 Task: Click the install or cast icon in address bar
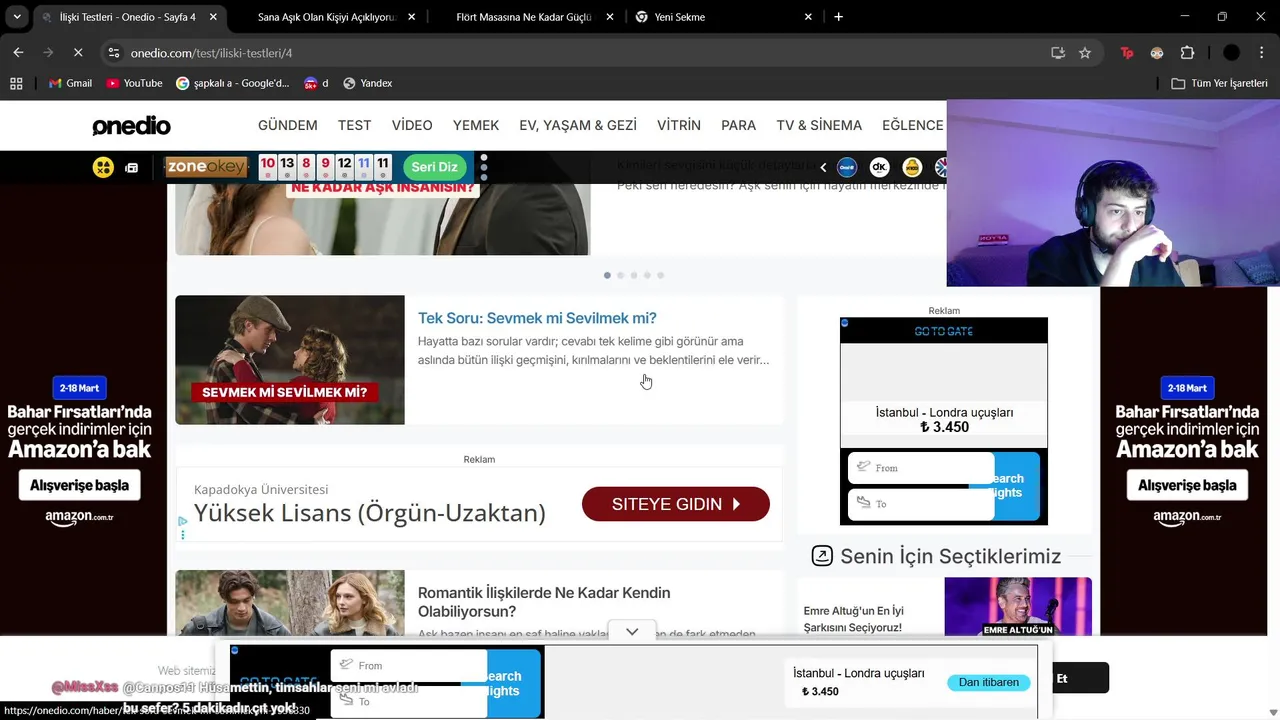coord(1058,53)
